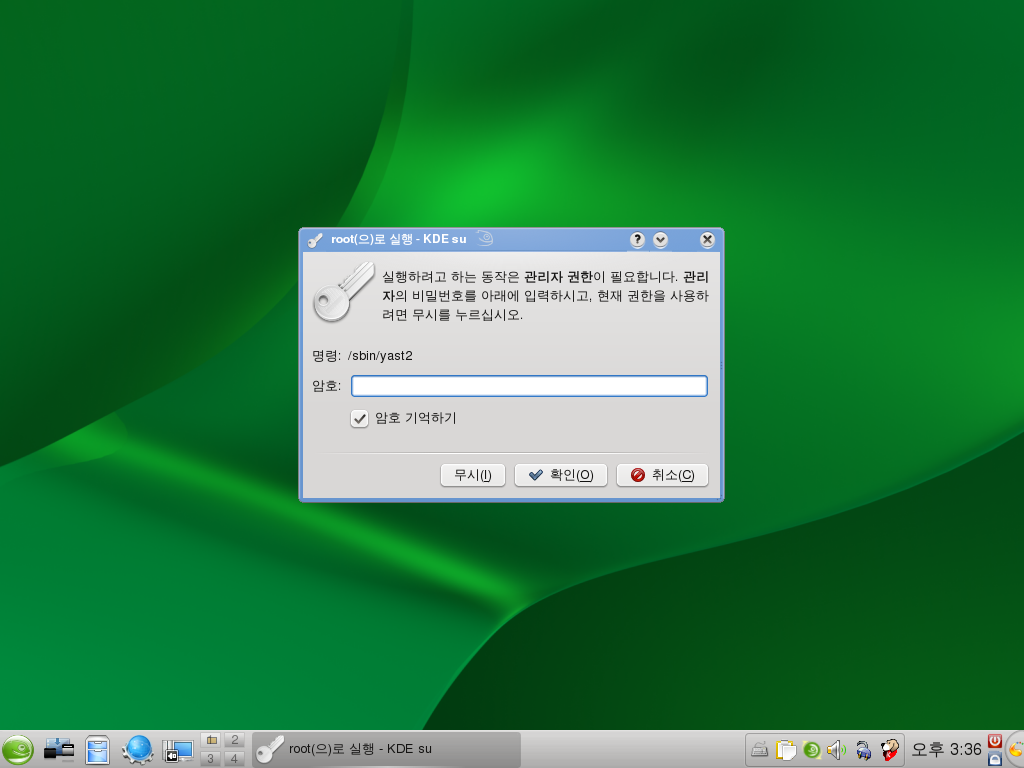1024x768 pixels.
Task: Click the power plug tray icon
Action: [x=863, y=750]
